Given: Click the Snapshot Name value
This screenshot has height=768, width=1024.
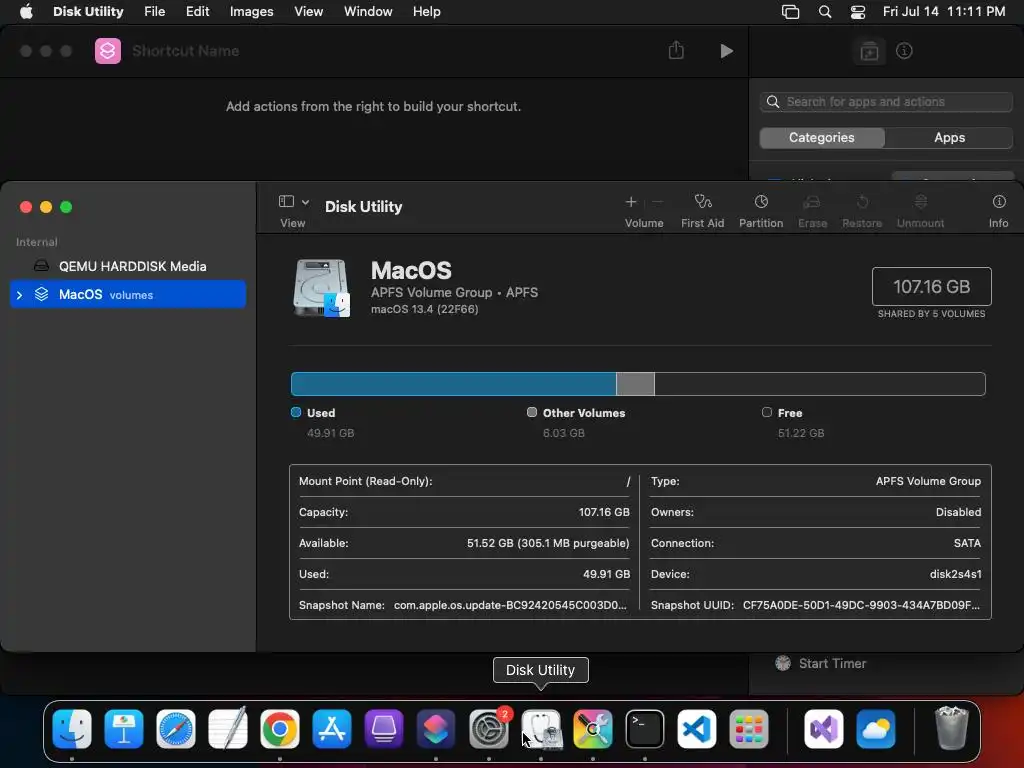Looking at the screenshot, I should 510,605.
